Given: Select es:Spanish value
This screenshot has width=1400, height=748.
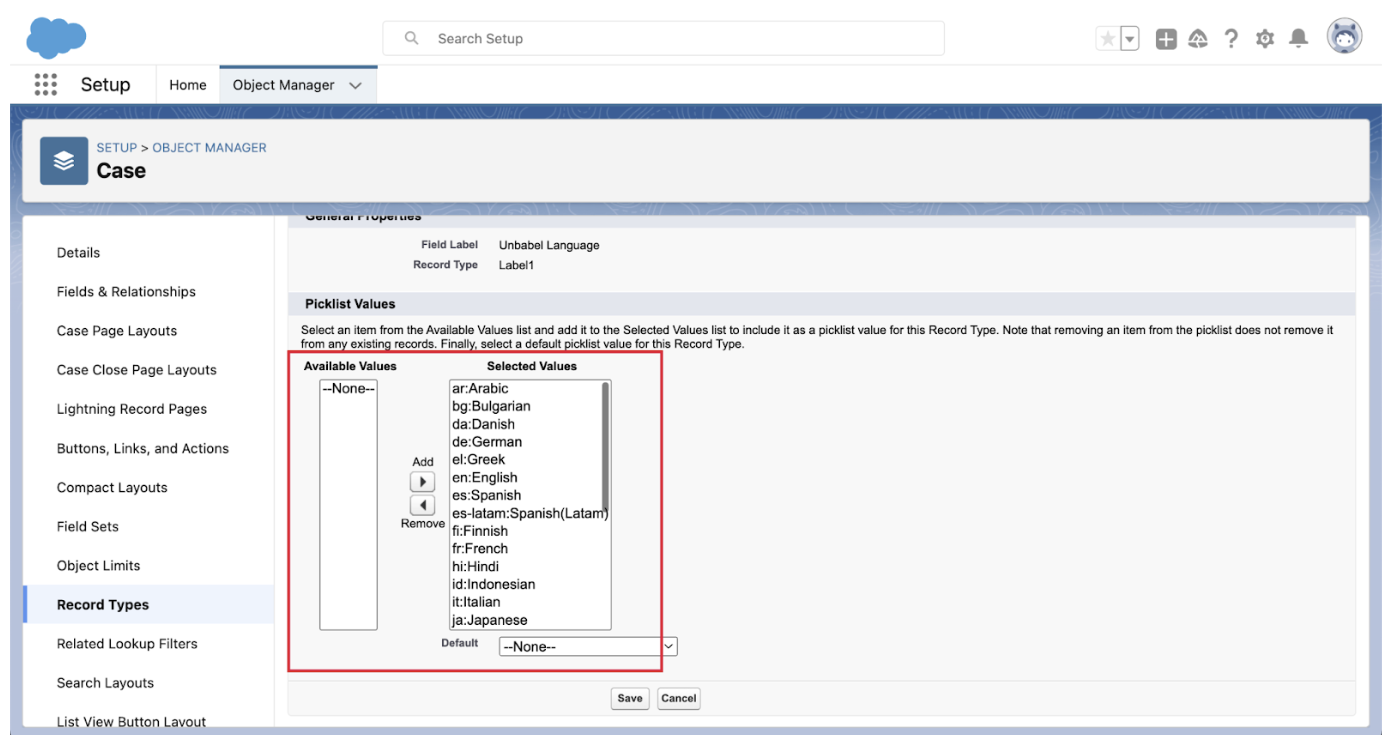Looking at the screenshot, I should point(486,496).
